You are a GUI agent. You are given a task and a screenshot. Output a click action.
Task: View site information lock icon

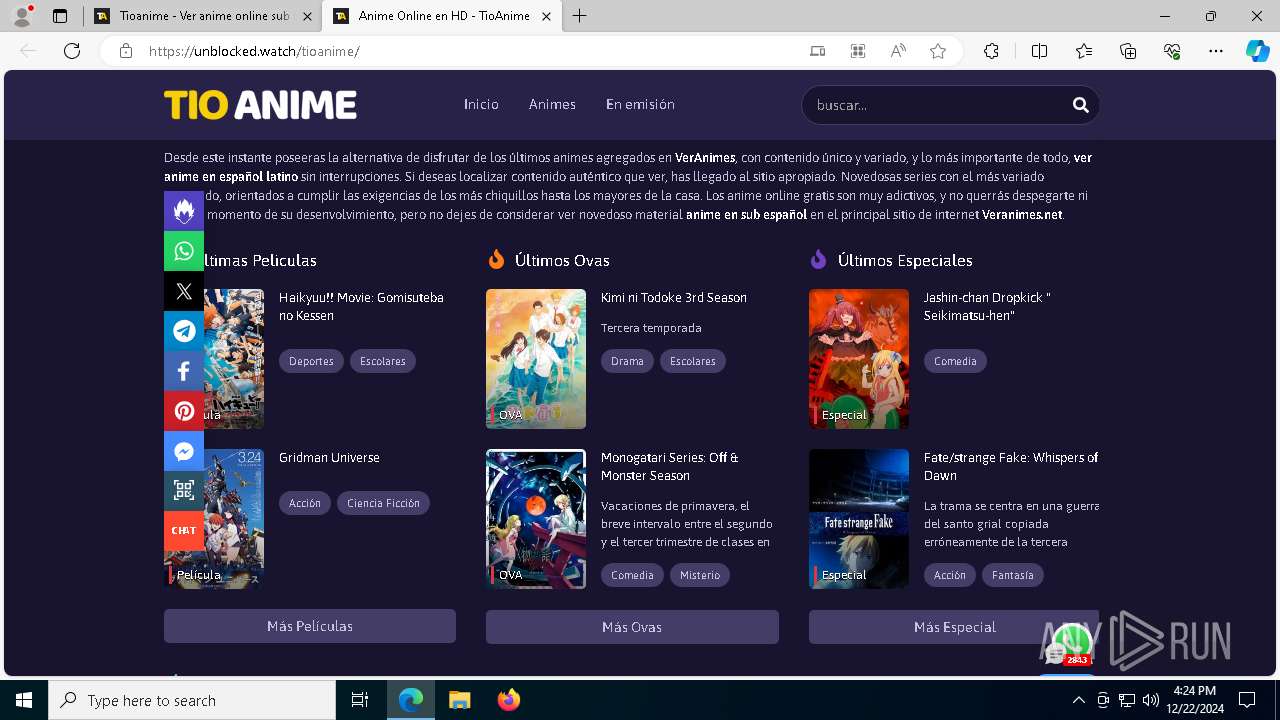pyautogui.click(x=126, y=51)
